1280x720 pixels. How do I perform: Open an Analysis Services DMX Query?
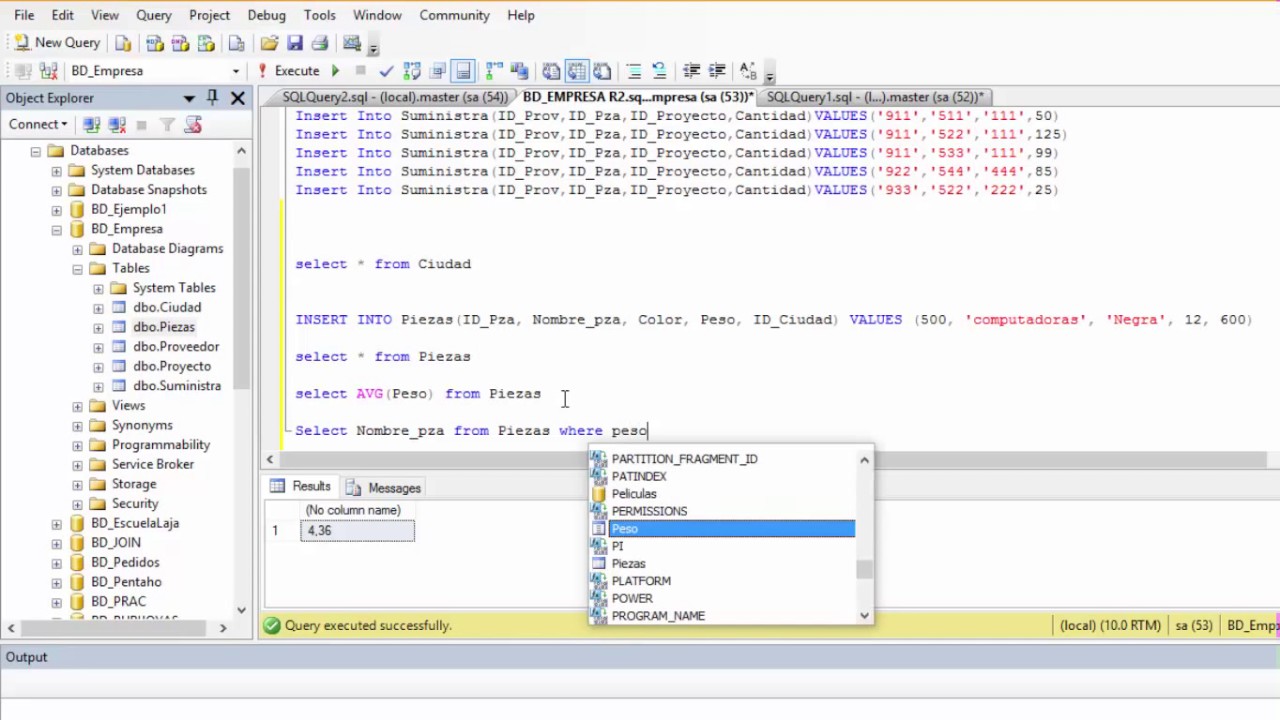coord(180,43)
